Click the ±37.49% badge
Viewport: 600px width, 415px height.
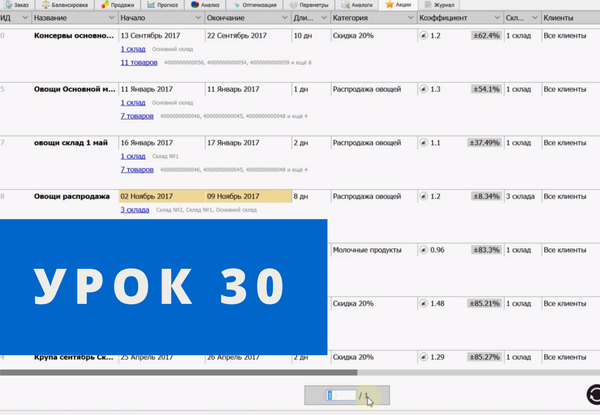[484, 143]
